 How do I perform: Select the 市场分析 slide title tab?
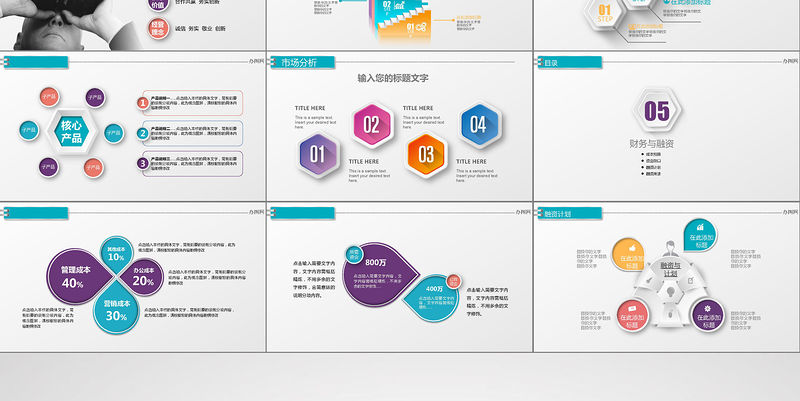pos(300,63)
